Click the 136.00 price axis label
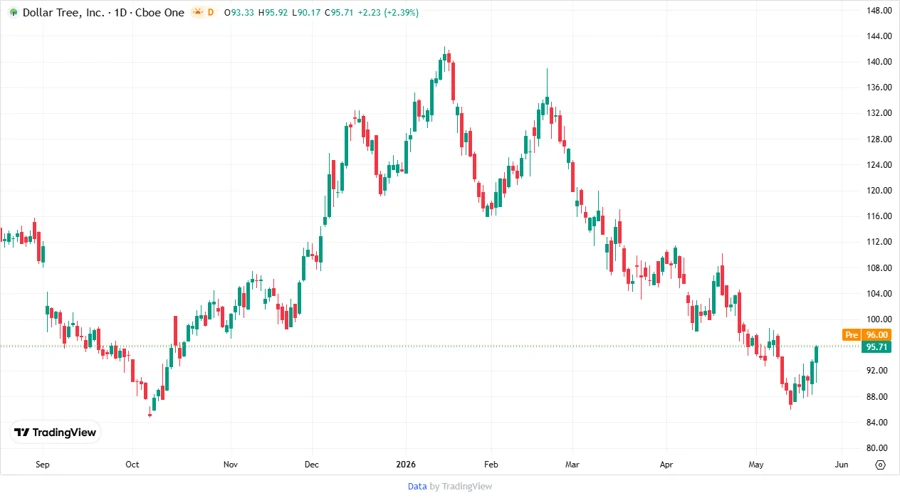This screenshot has height=498, width=900. tap(879, 88)
